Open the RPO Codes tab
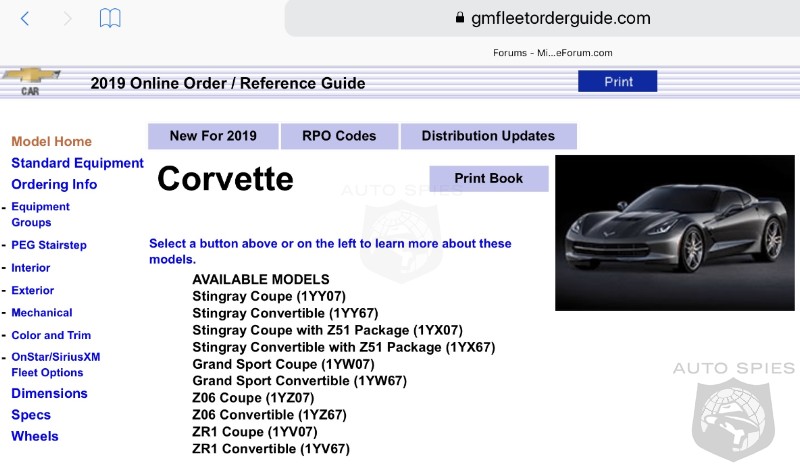 339,136
